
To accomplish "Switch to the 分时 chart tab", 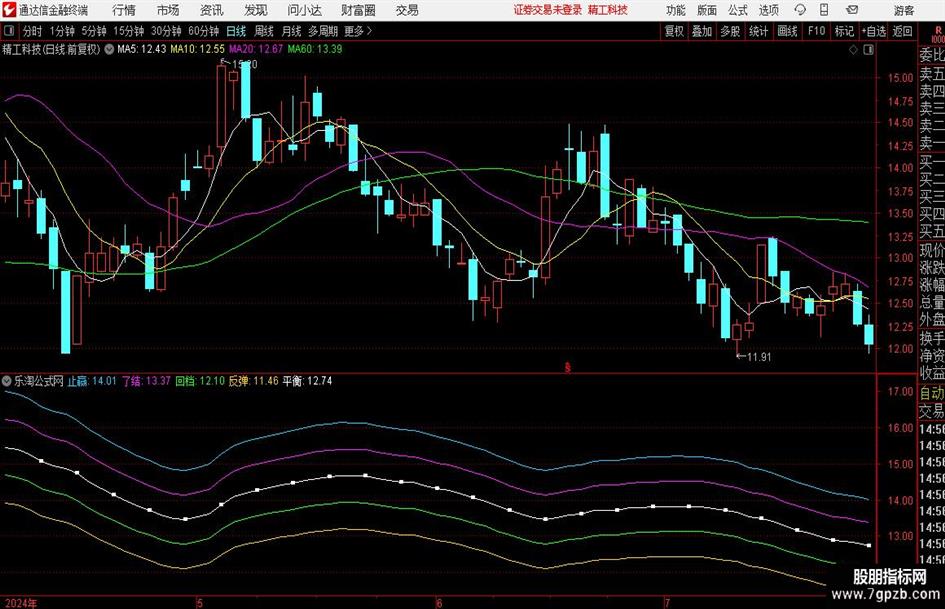I will [x=32, y=31].
